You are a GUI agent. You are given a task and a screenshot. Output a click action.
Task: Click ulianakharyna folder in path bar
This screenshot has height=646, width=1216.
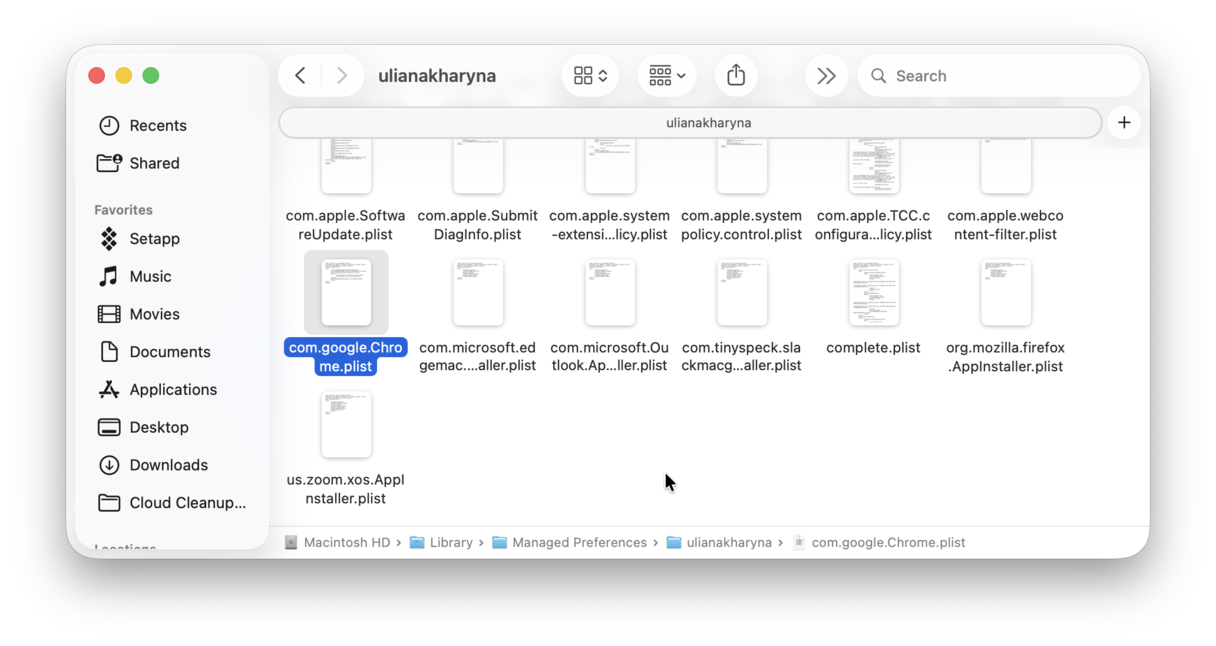719,543
